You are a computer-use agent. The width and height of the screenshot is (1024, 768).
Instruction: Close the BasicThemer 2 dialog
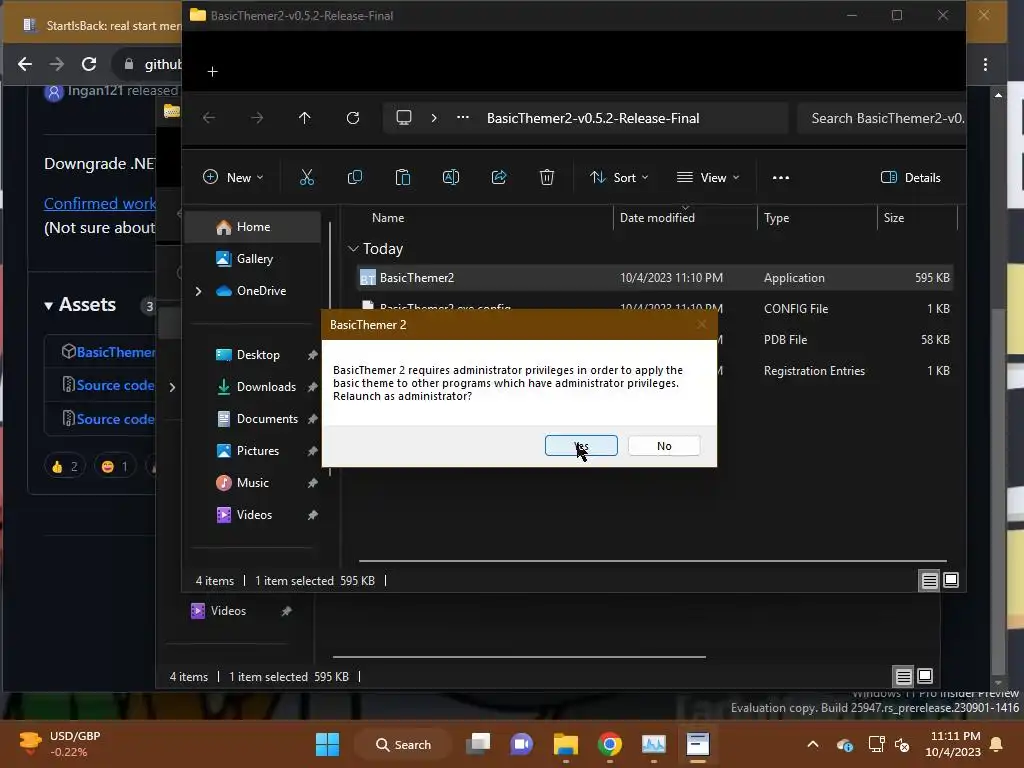point(702,324)
